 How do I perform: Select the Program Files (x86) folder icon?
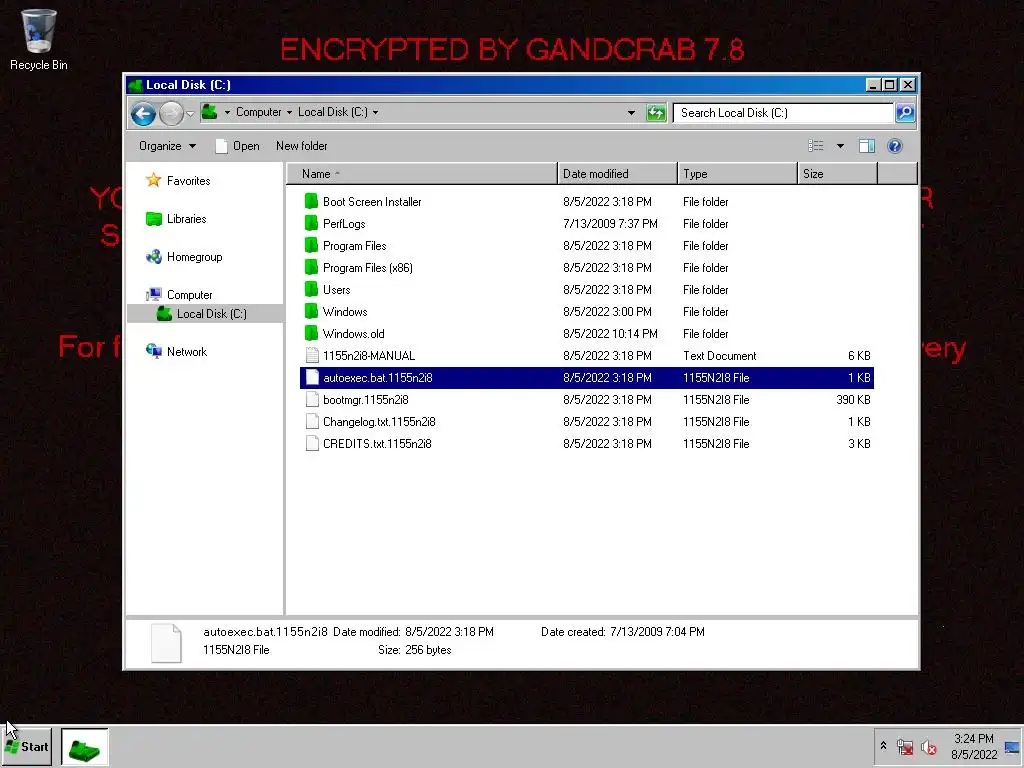coord(312,267)
